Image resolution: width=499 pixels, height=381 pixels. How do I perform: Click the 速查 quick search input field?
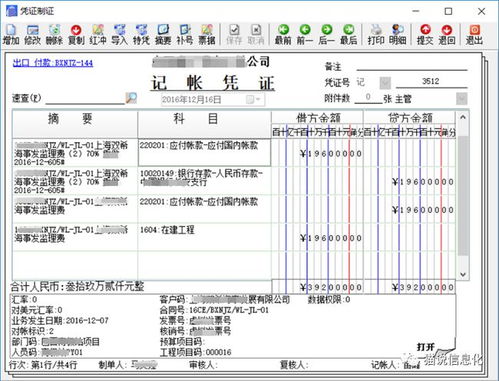pos(85,99)
